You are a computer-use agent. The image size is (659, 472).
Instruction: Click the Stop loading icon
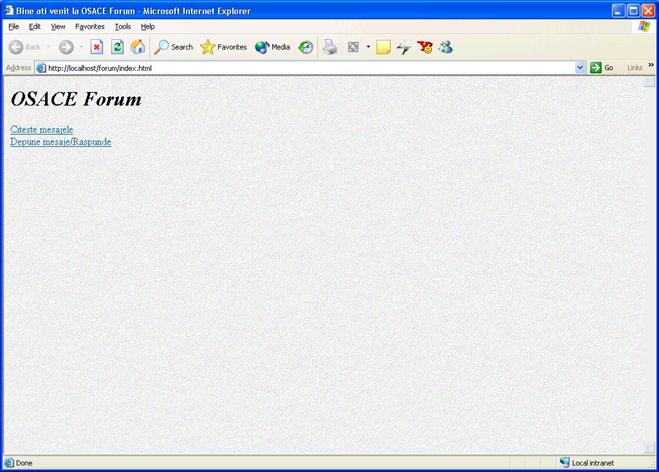[x=97, y=47]
